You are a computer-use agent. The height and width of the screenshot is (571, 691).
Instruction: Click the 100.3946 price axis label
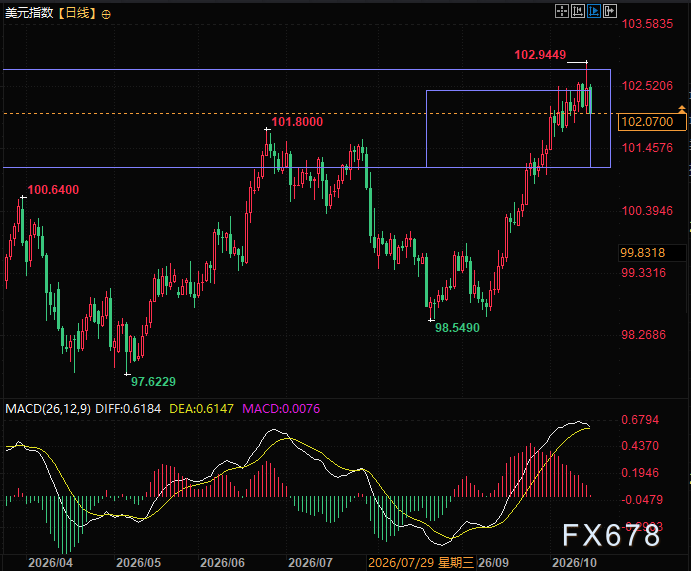pyautogui.click(x=647, y=211)
